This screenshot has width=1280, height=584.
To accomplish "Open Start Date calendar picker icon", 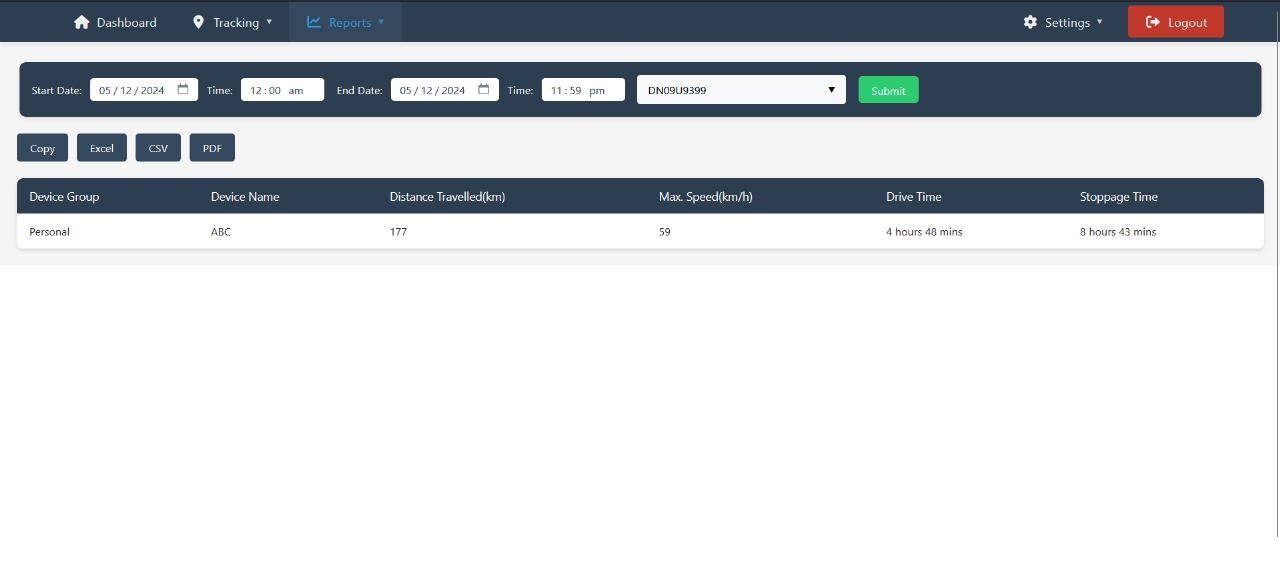I will coord(183,90).
